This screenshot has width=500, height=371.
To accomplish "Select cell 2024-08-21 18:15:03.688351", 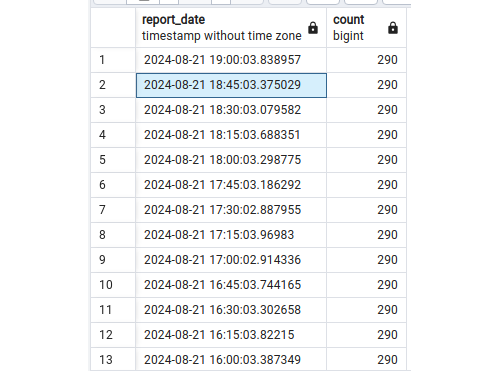I will point(231,135).
